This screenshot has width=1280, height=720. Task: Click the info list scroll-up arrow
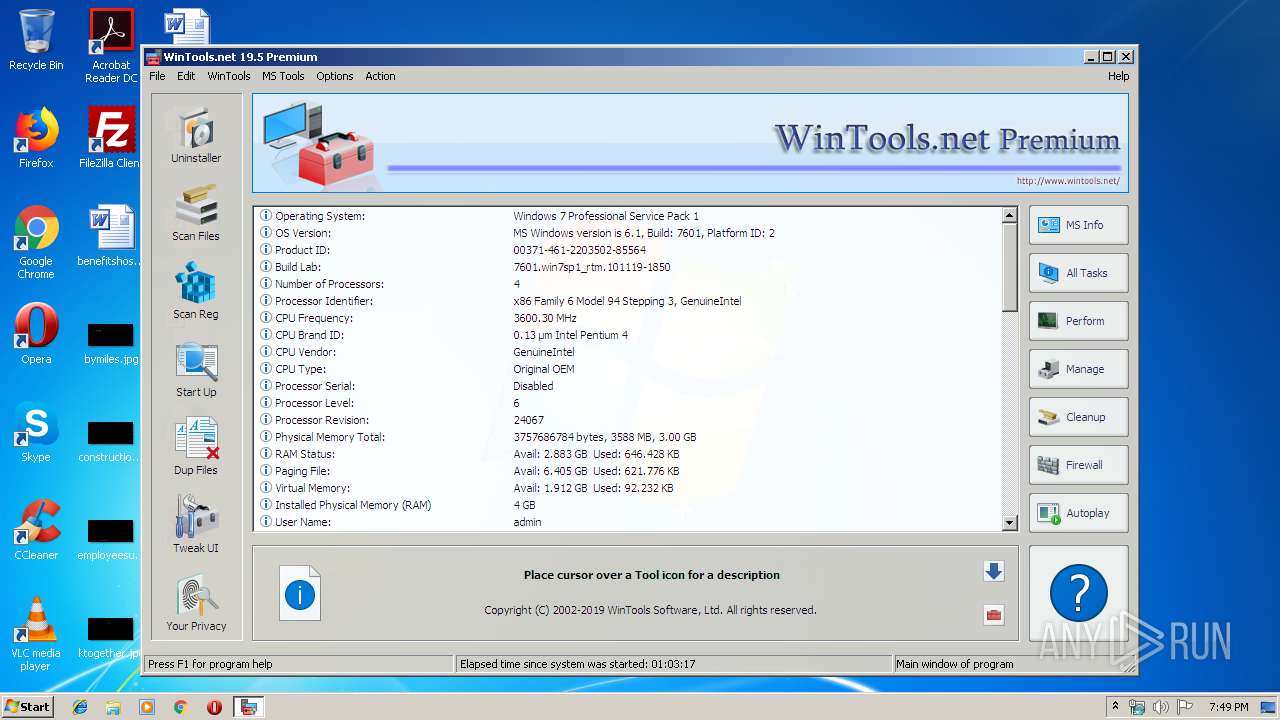click(1009, 215)
